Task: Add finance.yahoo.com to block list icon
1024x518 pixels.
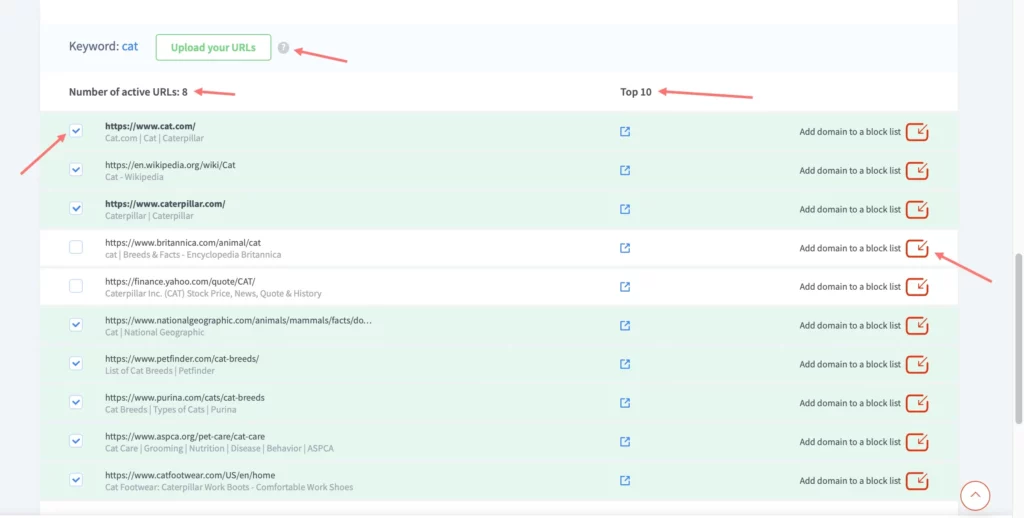Action: [918, 287]
